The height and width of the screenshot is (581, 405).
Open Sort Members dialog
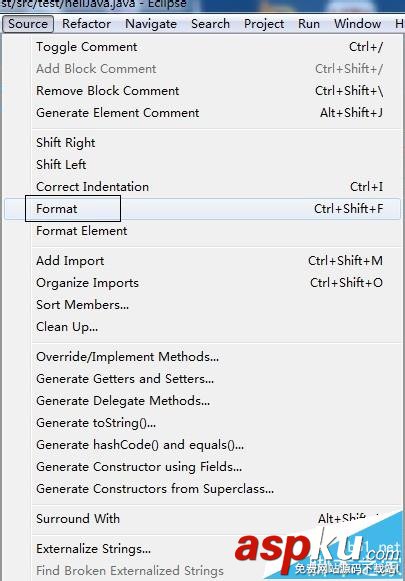[x=203, y=305]
